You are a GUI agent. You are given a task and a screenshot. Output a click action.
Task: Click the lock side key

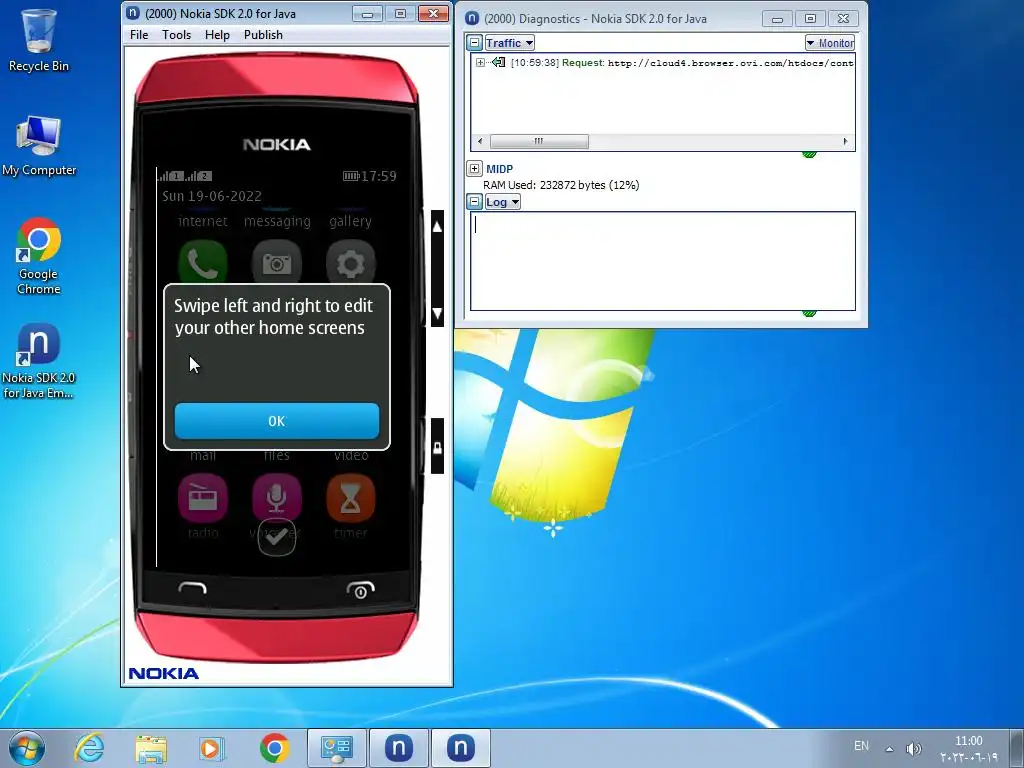pyautogui.click(x=438, y=447)
